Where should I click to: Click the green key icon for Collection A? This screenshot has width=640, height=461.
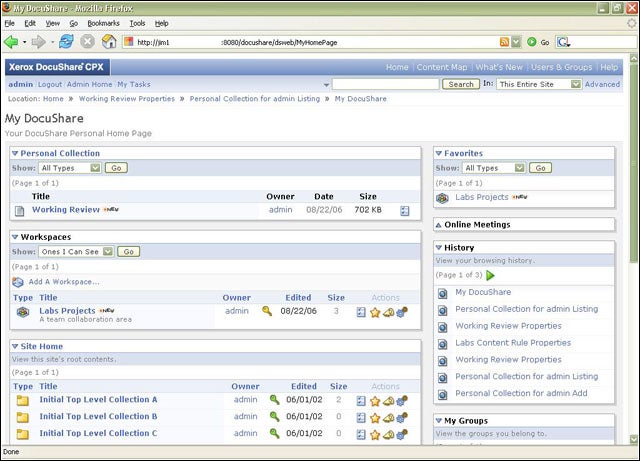click(x=275, y=400)
